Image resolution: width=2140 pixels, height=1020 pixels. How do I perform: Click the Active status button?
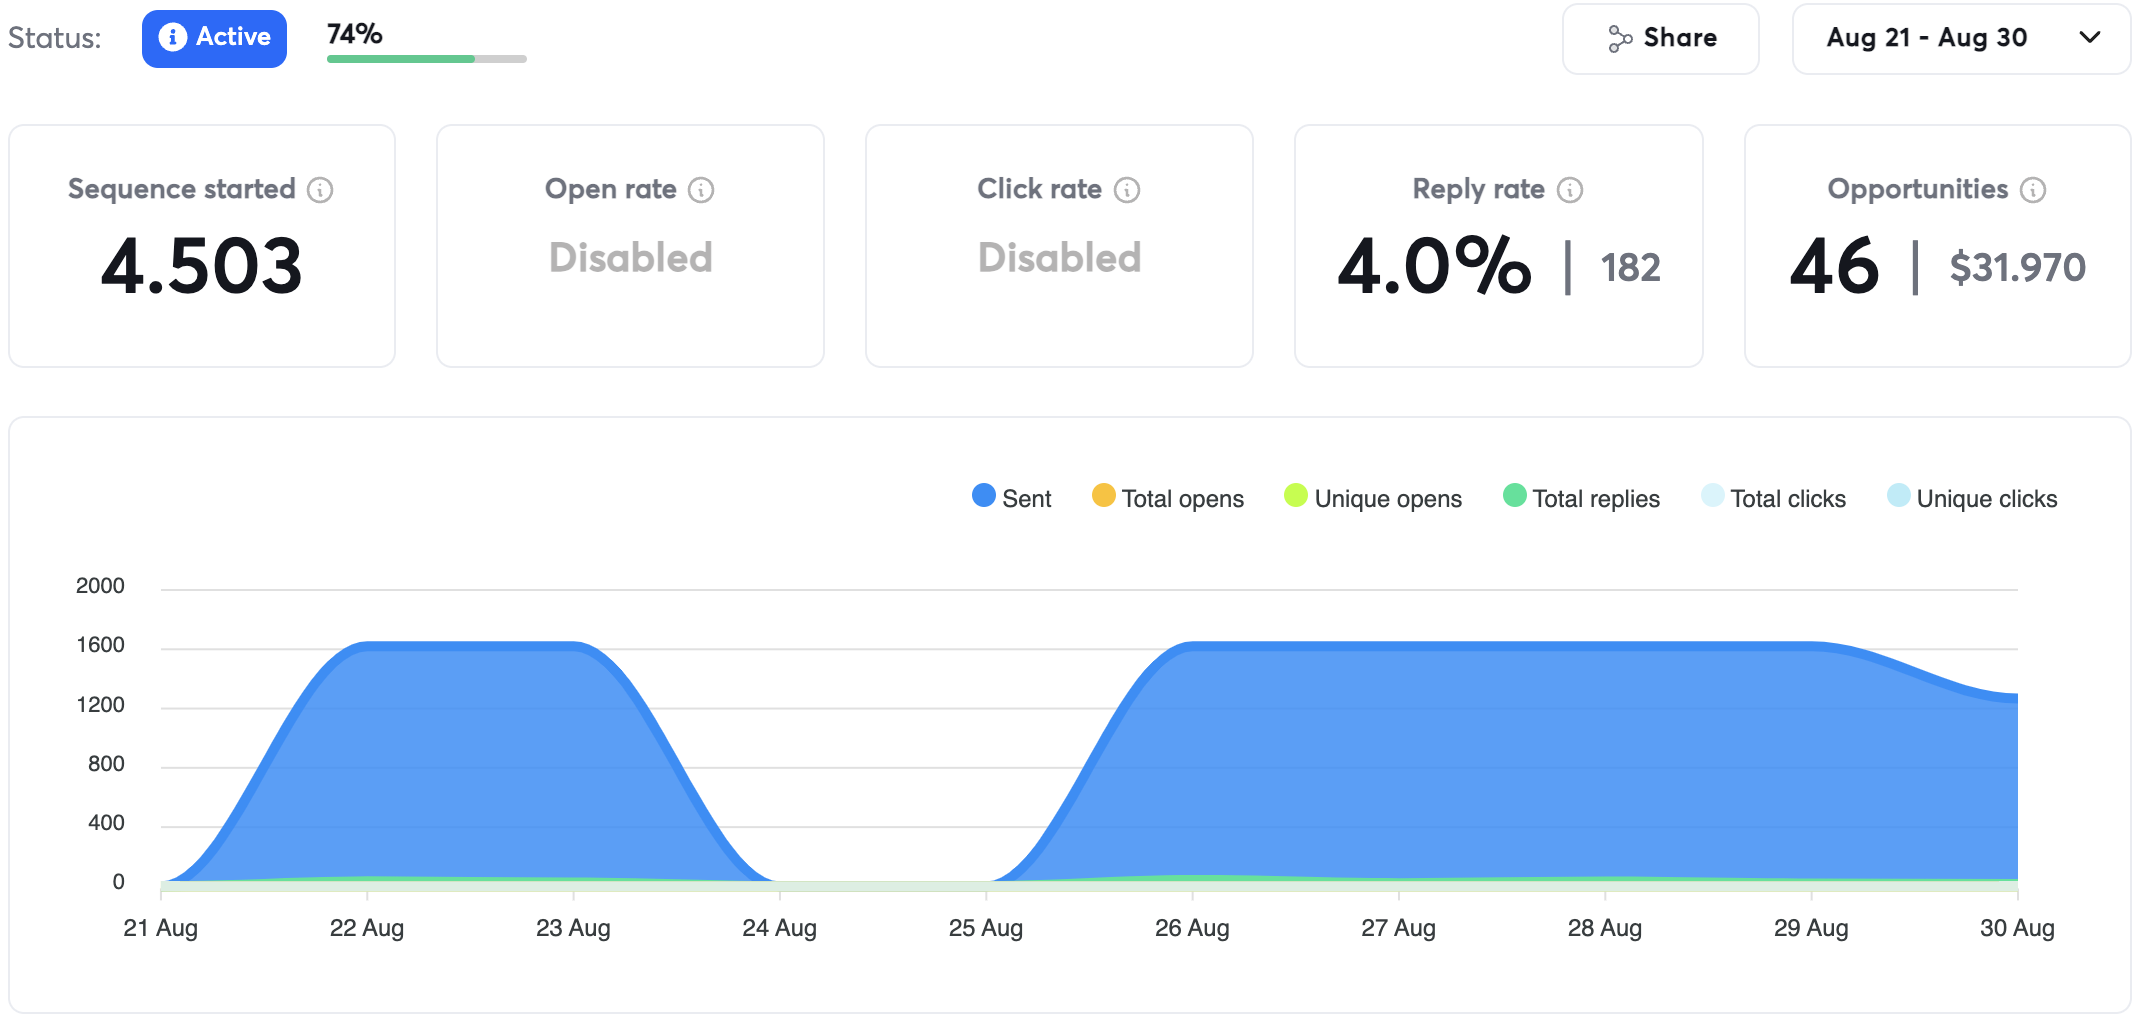pyautogui.click(x=214, y=38)
